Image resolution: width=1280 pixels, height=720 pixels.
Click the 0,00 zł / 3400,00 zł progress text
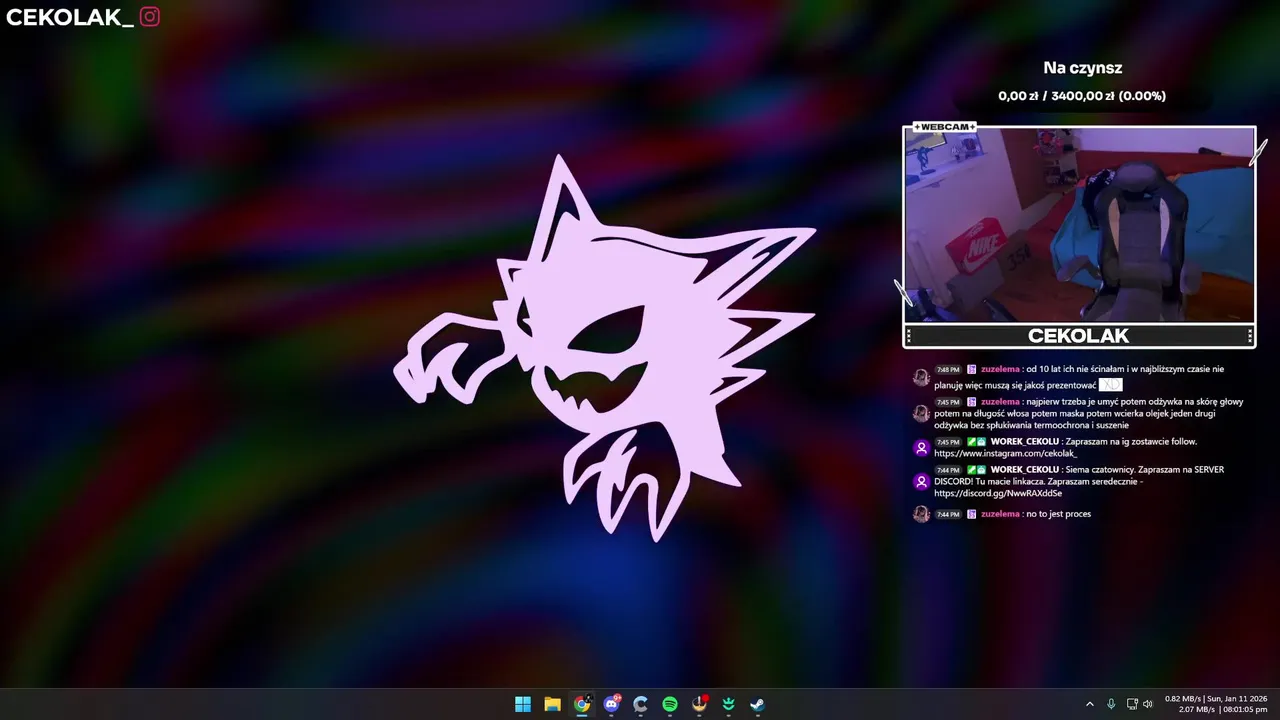(x=1082, y=96)
